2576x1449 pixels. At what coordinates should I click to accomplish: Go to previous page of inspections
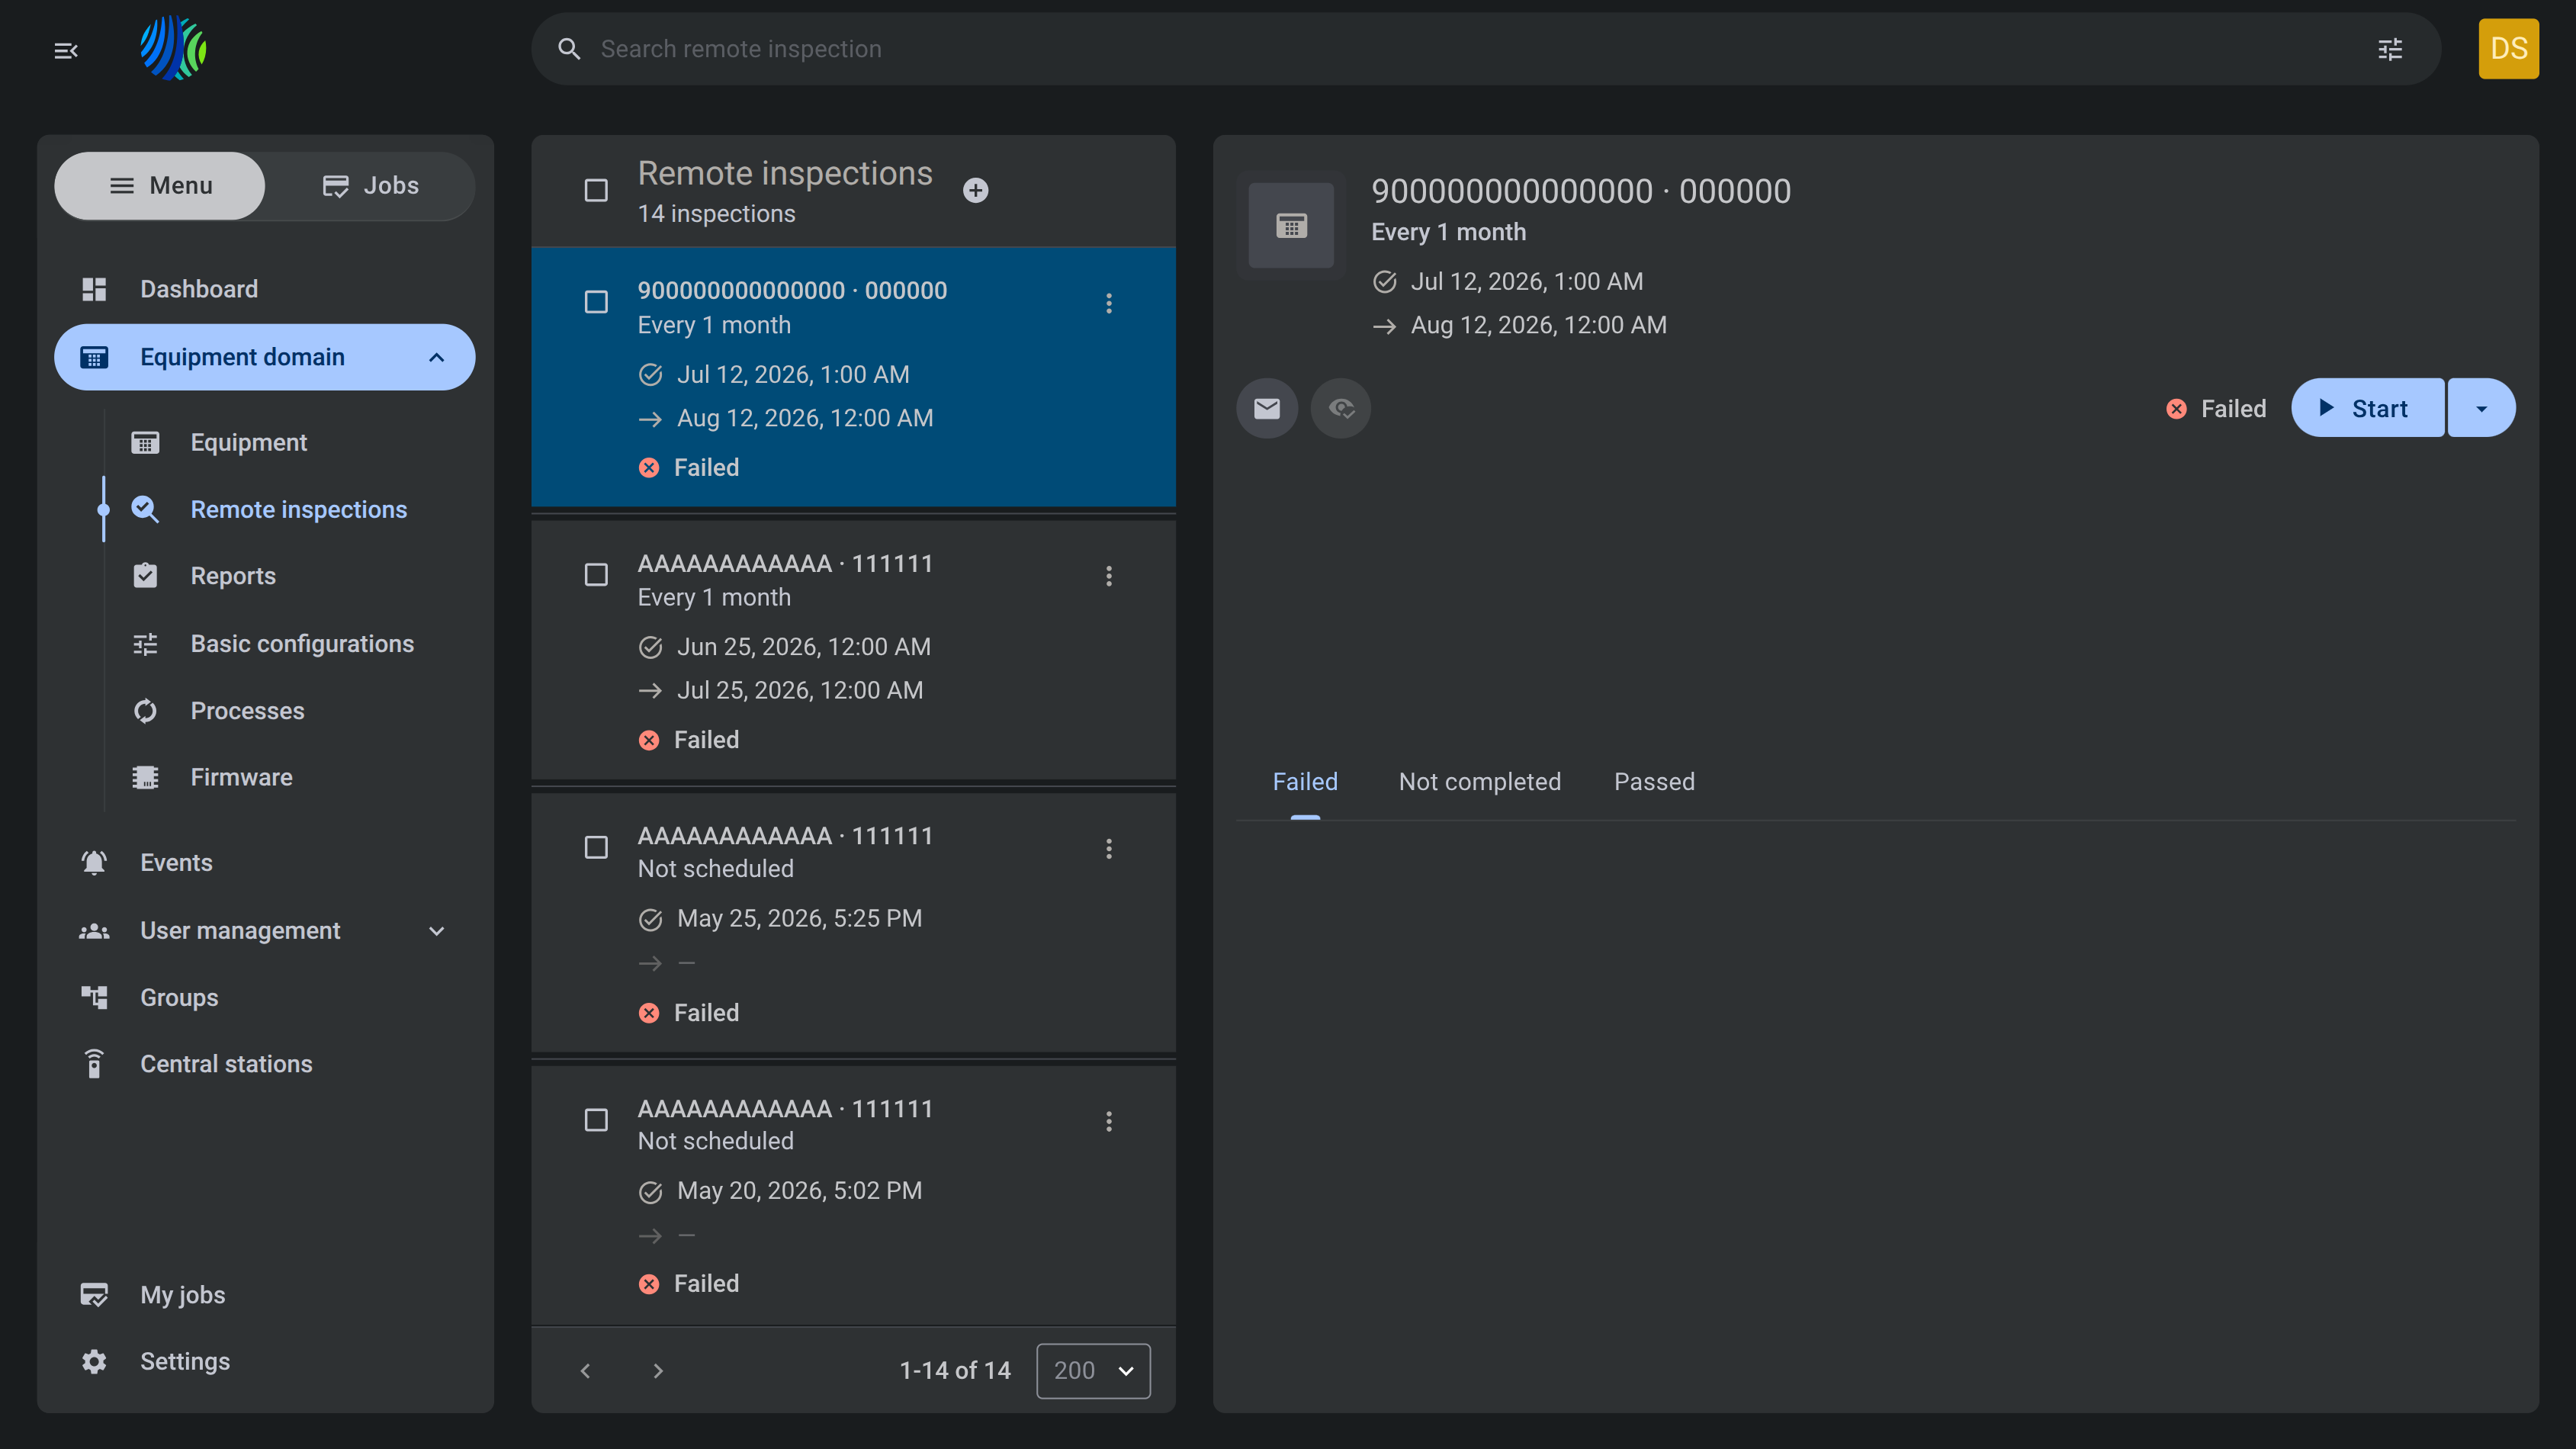[x=586, y=1371]
